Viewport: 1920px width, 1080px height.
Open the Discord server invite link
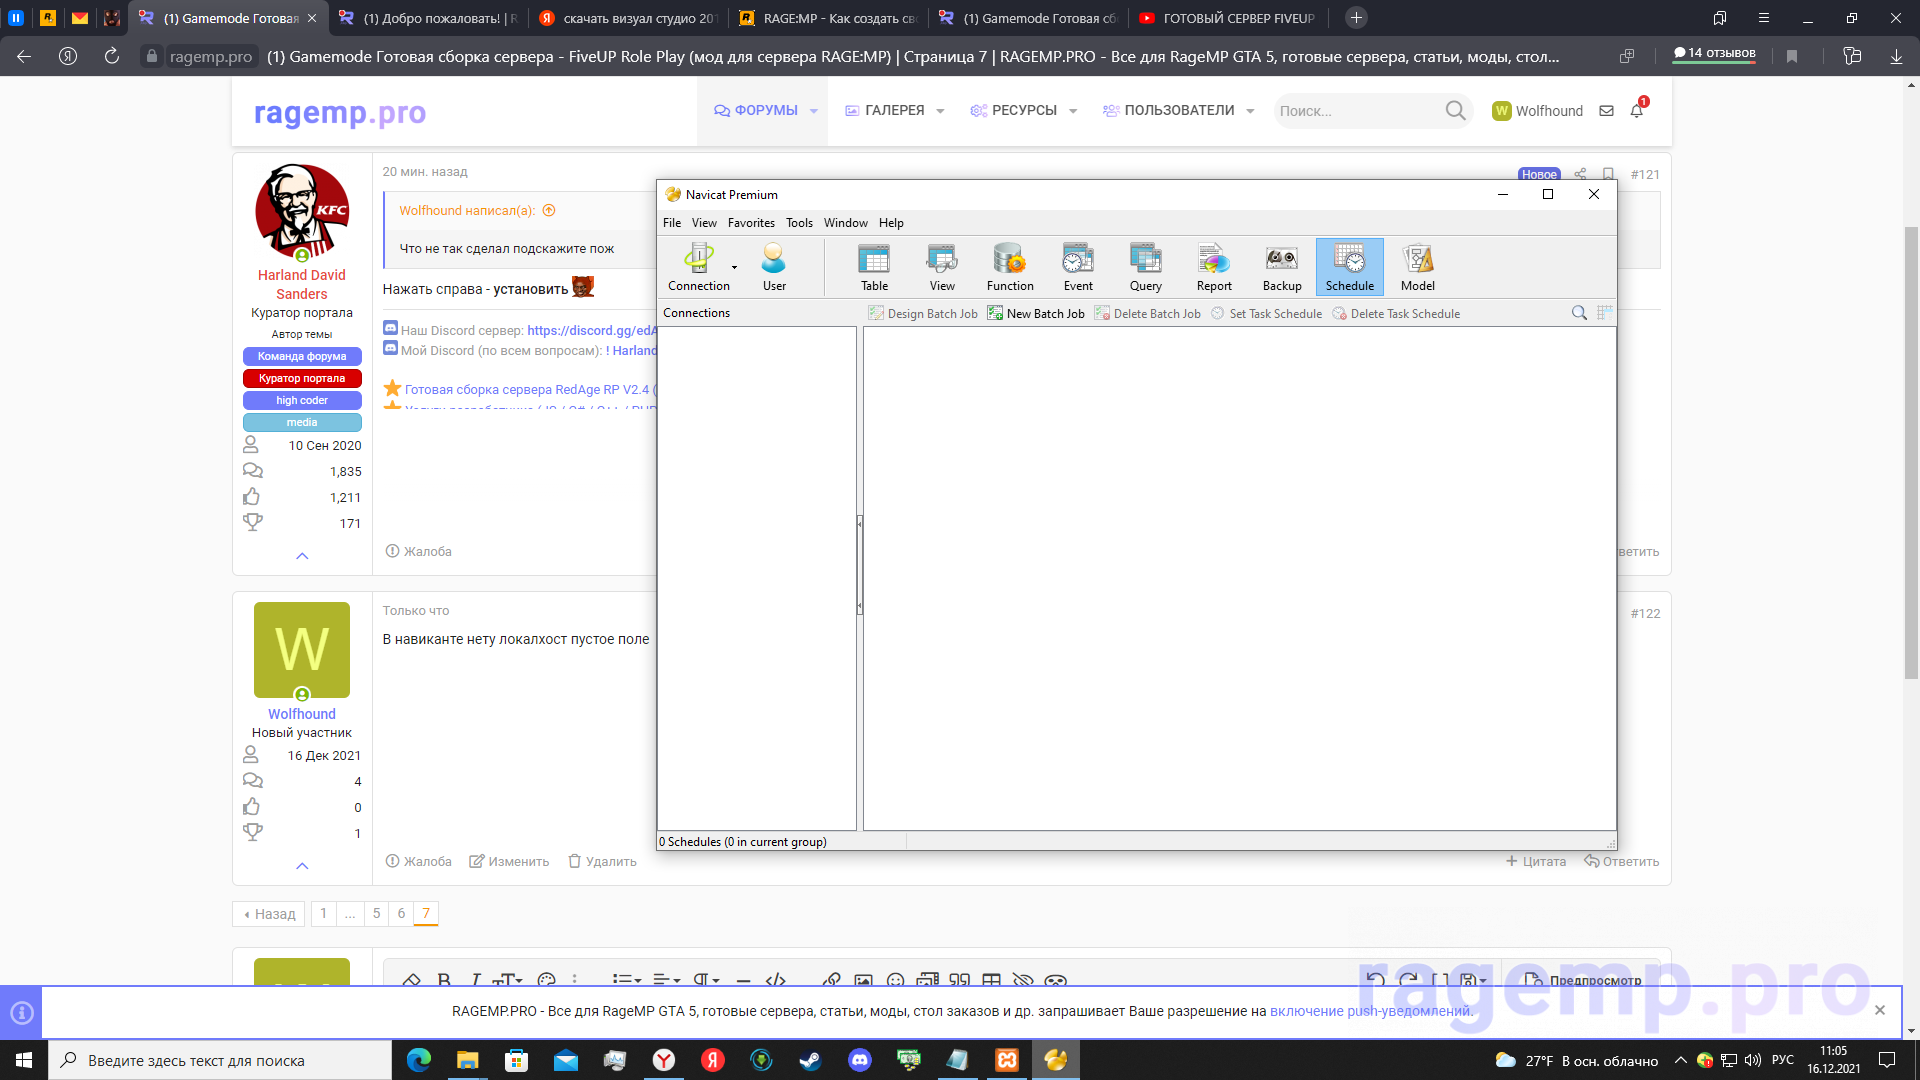(x=591, y=331)
